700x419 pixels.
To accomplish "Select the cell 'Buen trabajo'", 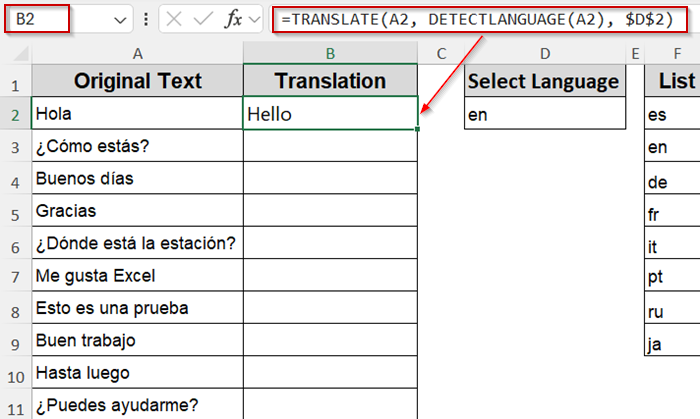I will pyautogui.click(x=138, y=340).
